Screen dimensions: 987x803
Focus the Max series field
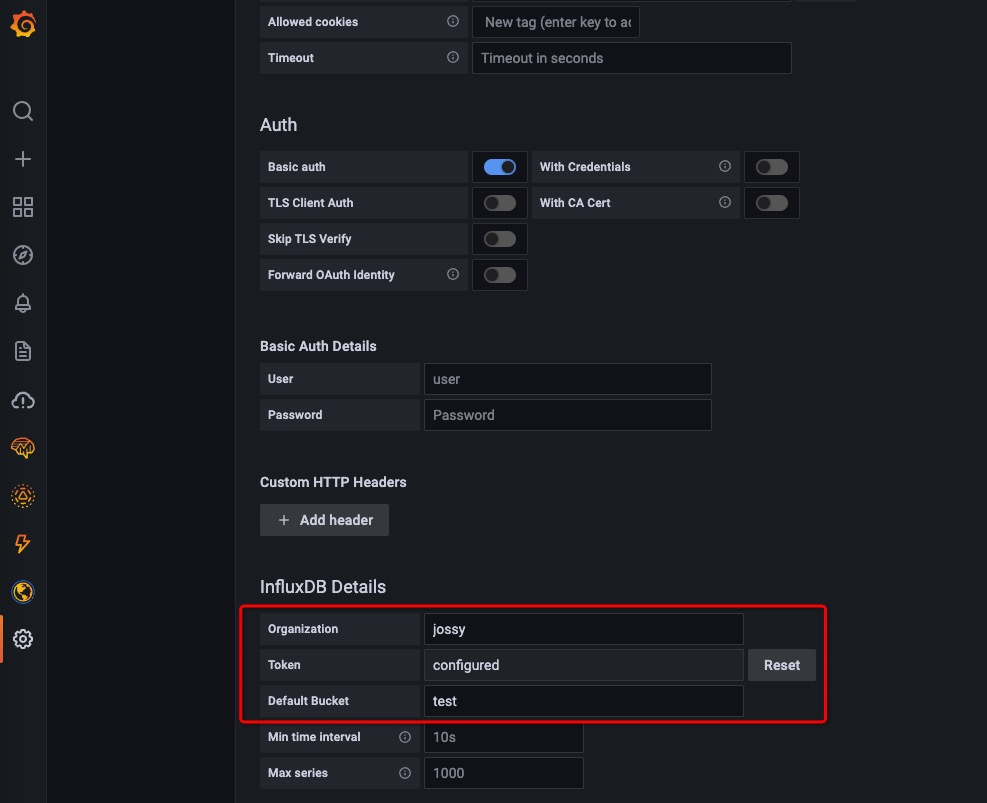click(x=504, y=773)
